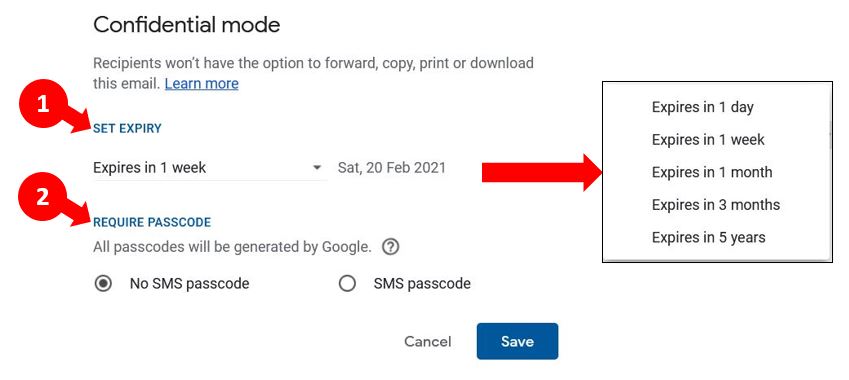Image resolution: width=849 pixels, height=380 pixels.
Task: Click the Sat, 20 Feb 2021 date text
Action: pos(391,168)
